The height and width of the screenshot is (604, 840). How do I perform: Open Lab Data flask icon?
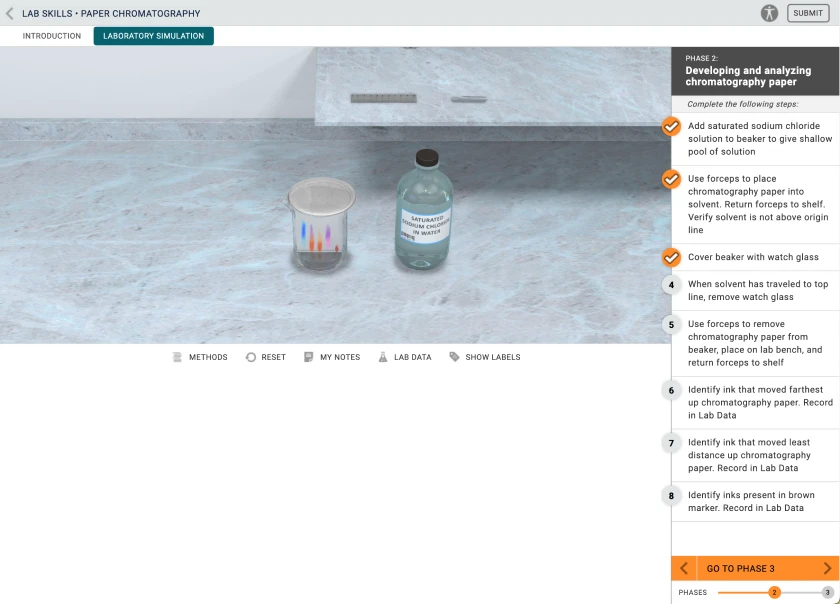tap(383, 357)
